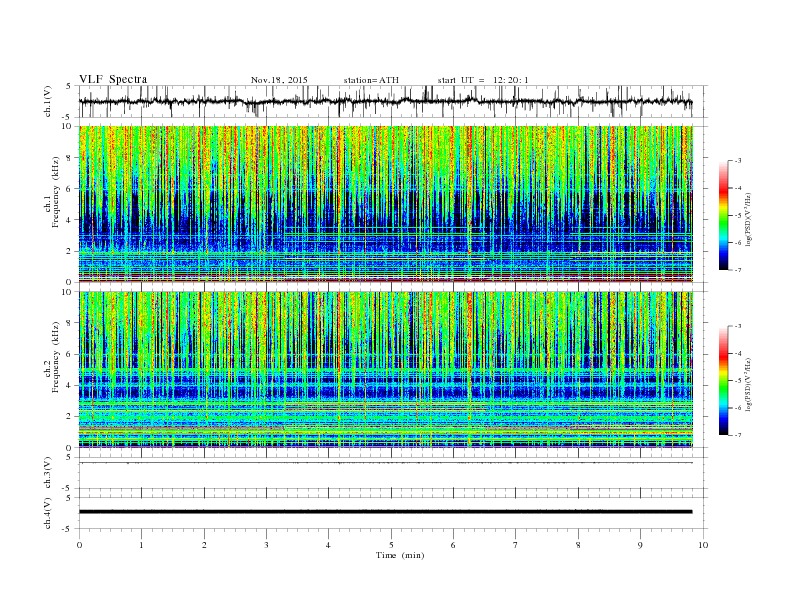This screenshot has width=792, height=612.
Task: Click the "-5" label on upper color bar
Action: [738, 215]
